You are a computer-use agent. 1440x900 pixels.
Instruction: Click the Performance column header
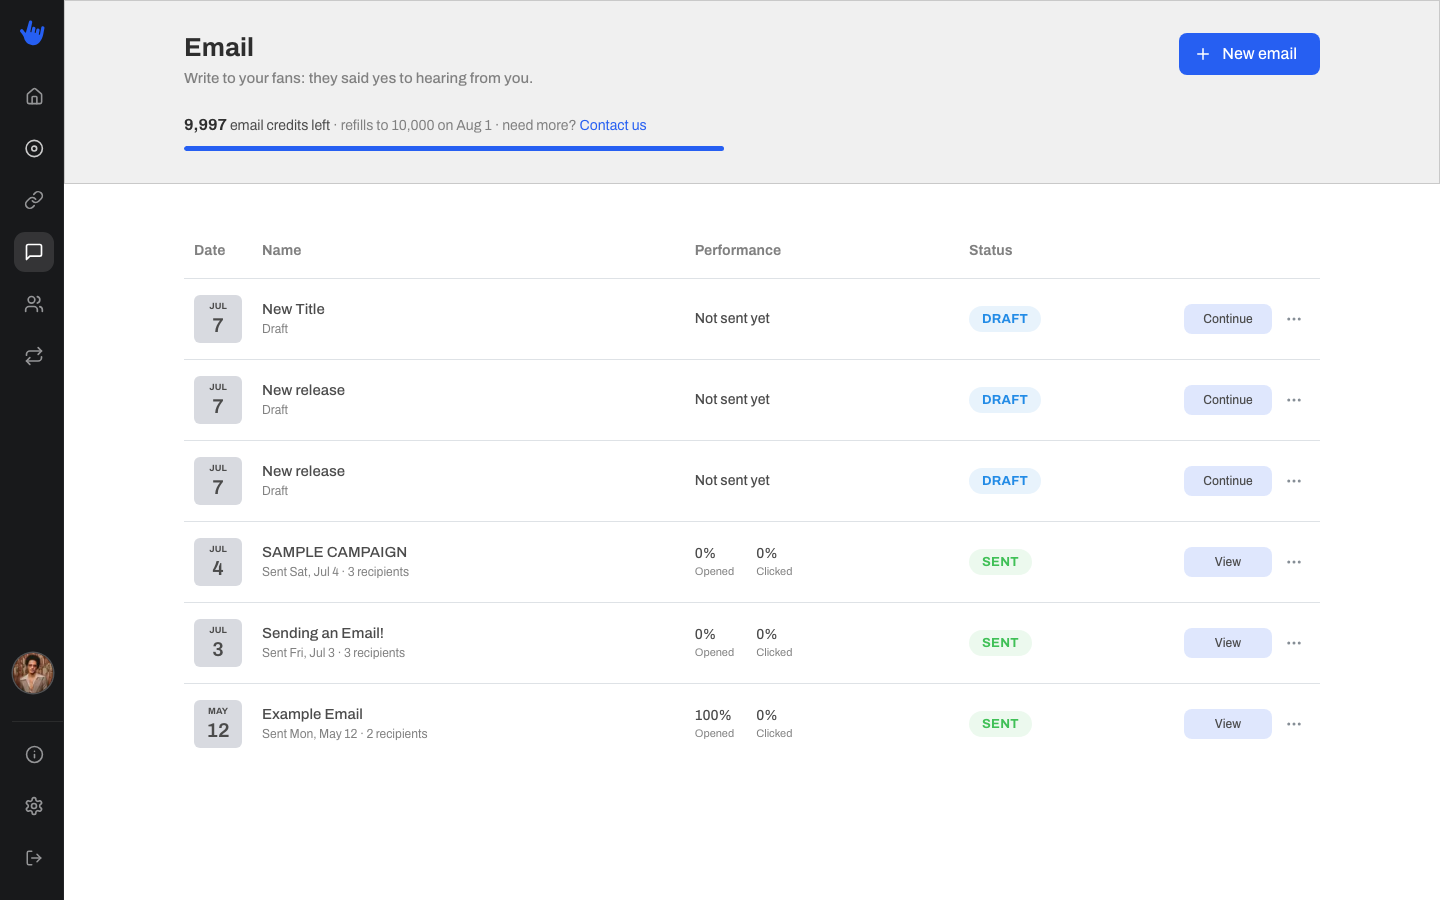coord(738,250)
